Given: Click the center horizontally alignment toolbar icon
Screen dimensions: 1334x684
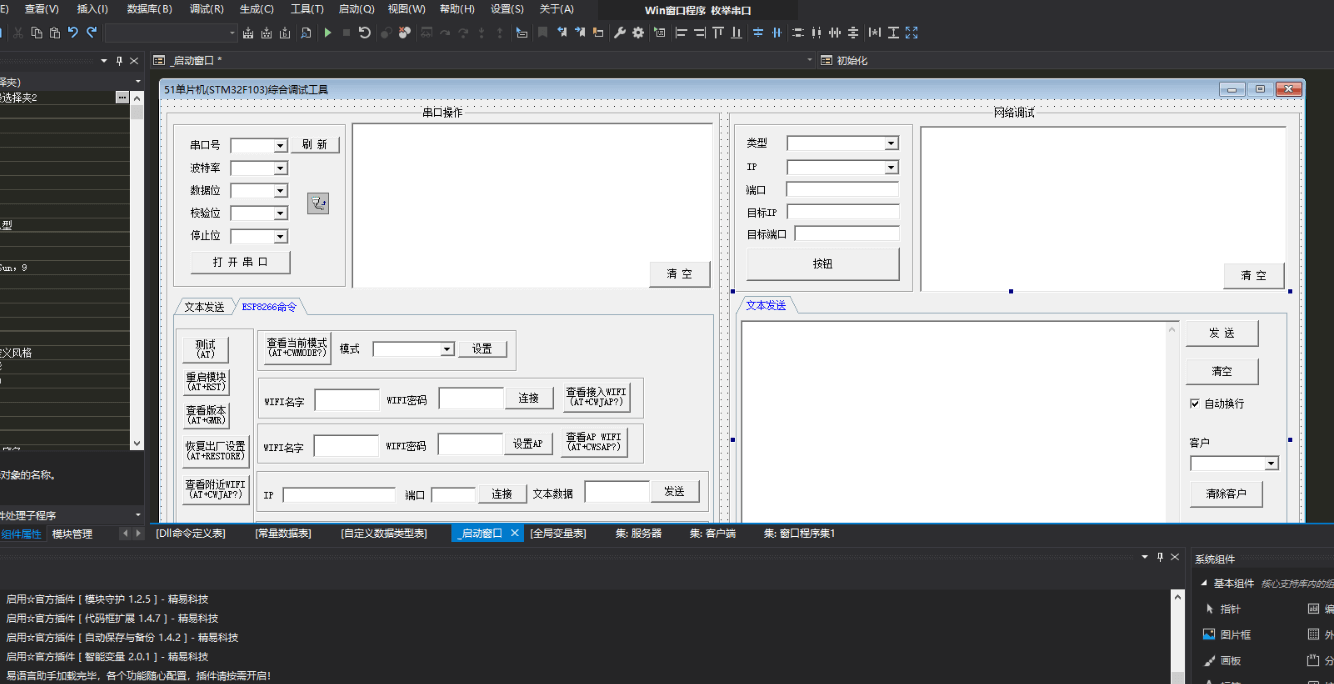Looking at the screenshot, I should [x=777, y=32].
